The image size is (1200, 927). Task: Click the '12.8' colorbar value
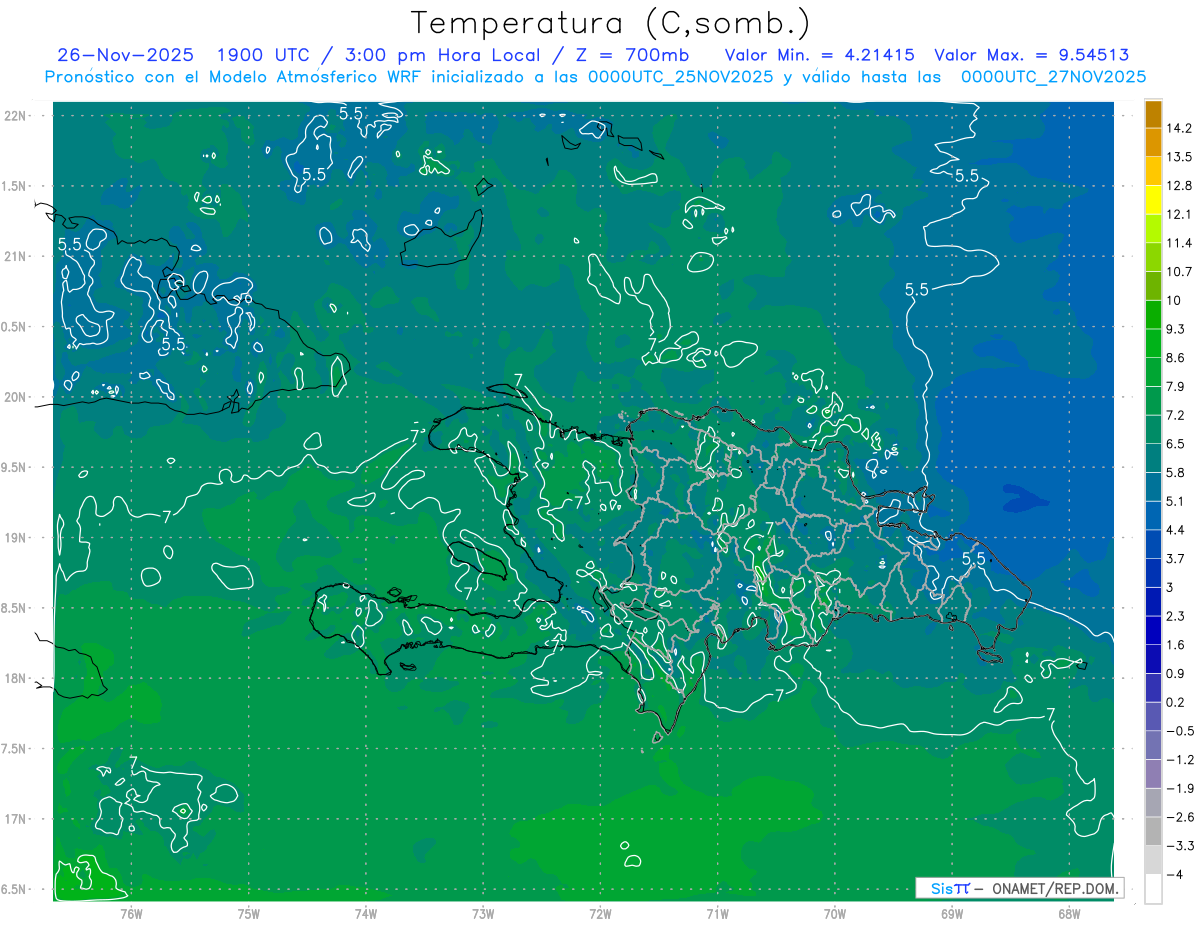click(1179, 186)
